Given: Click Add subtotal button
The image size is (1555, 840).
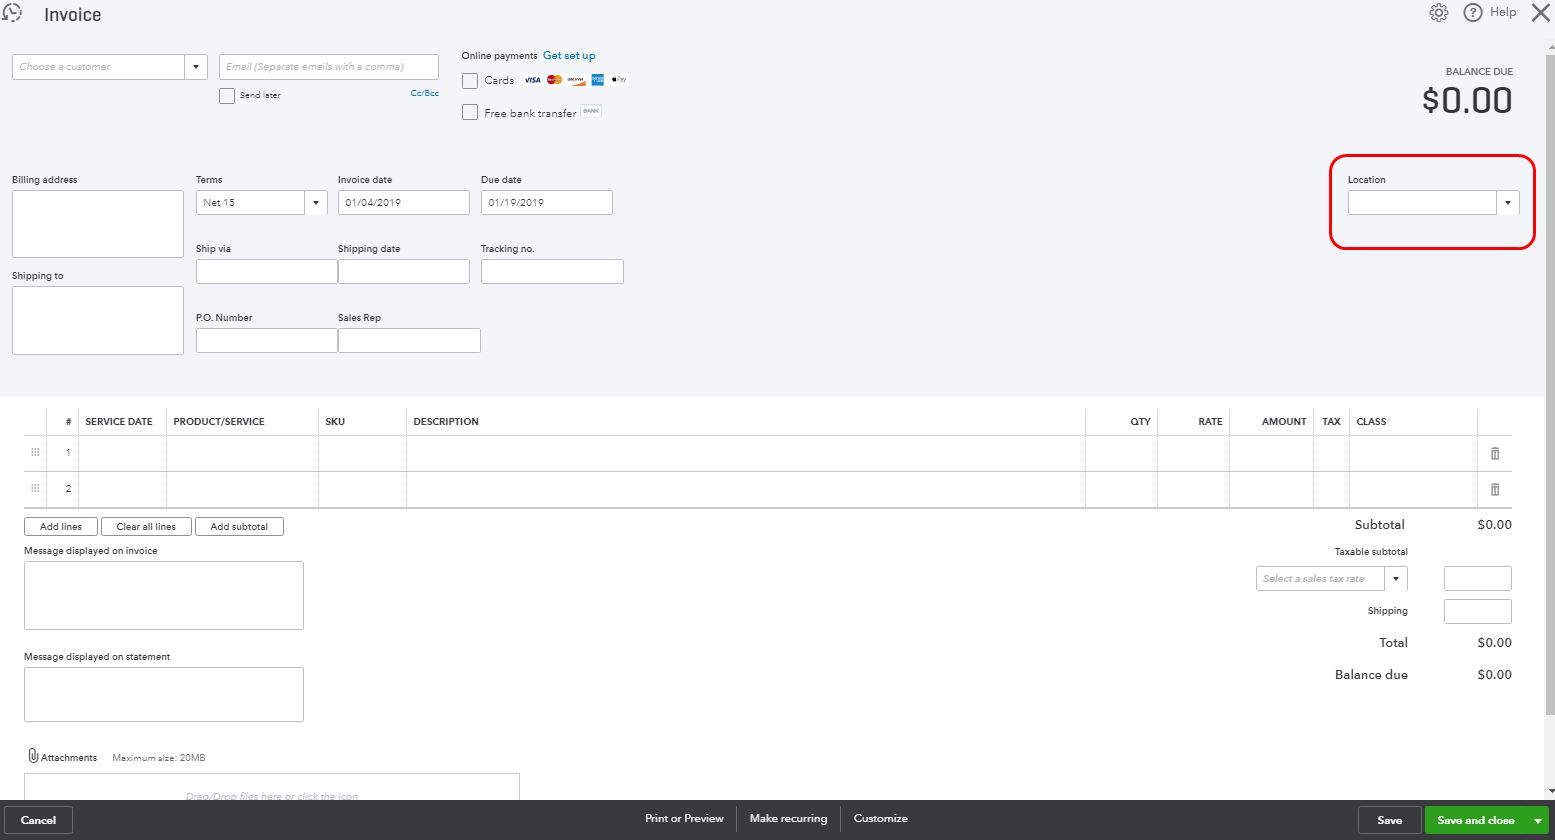Looking at the screenshot, I should [239, 526].
